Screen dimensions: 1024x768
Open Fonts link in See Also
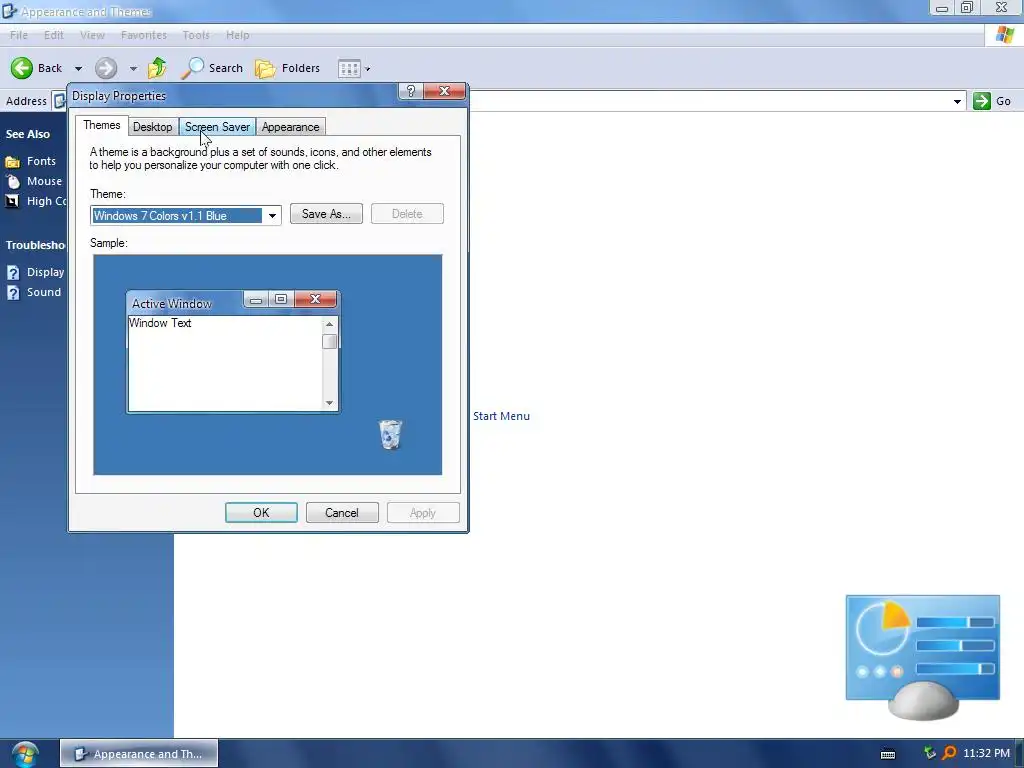point(41,161)
